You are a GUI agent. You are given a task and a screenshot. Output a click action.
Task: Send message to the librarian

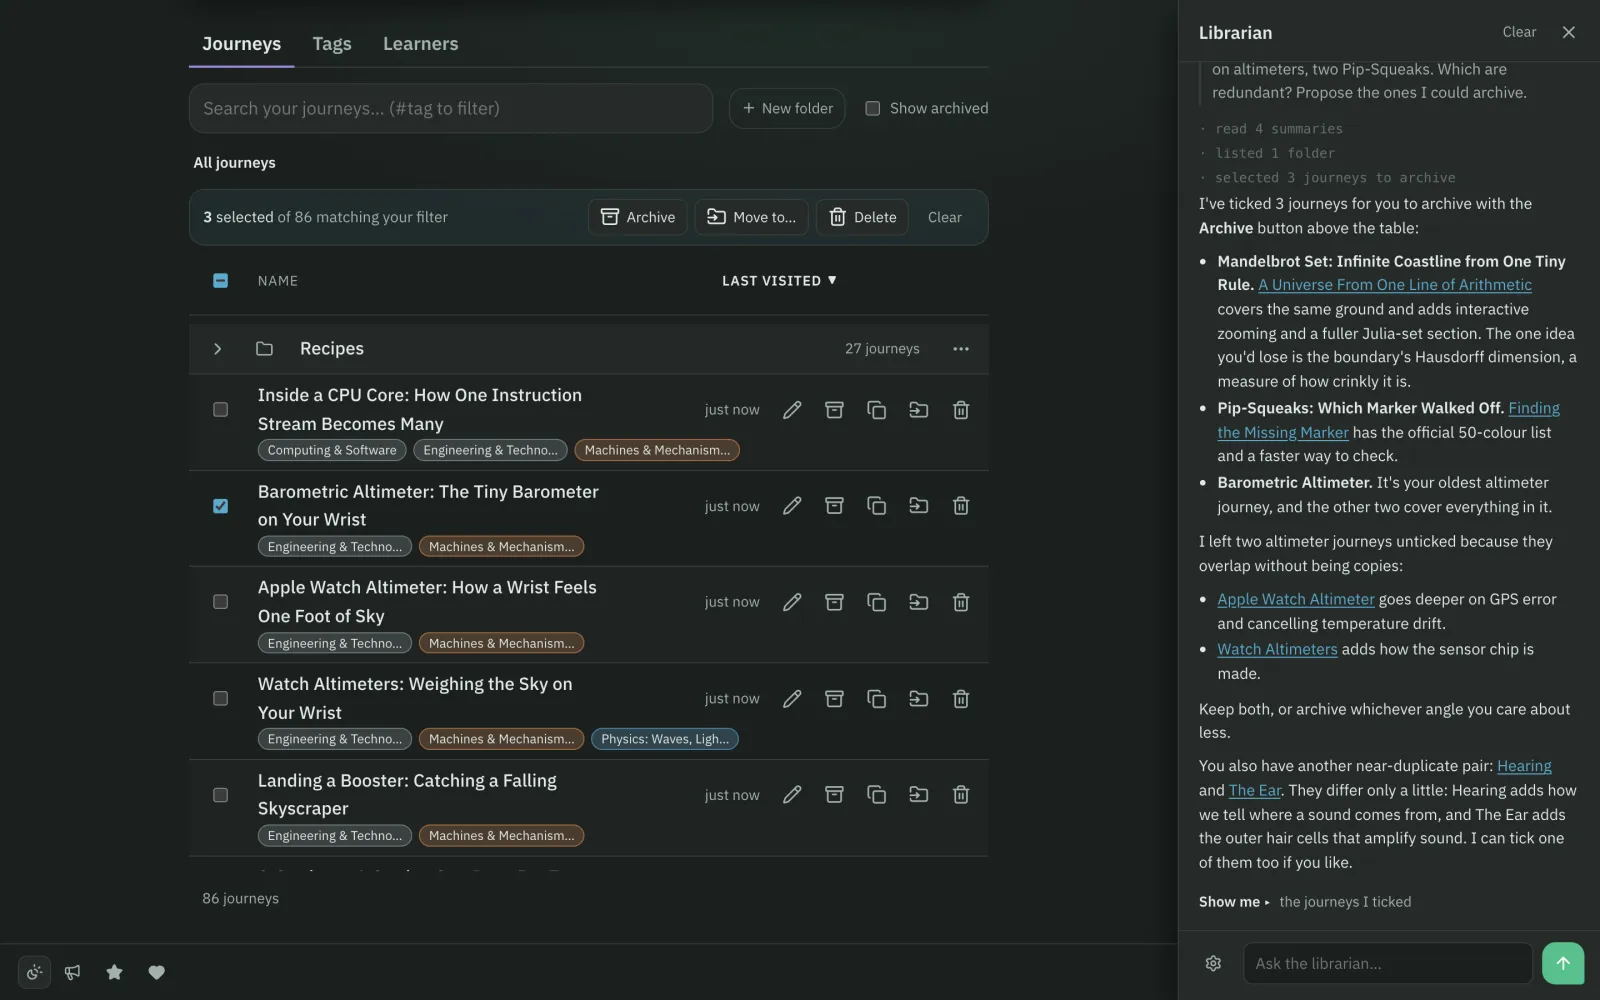pyautogui.click(x=1563, y=963)
